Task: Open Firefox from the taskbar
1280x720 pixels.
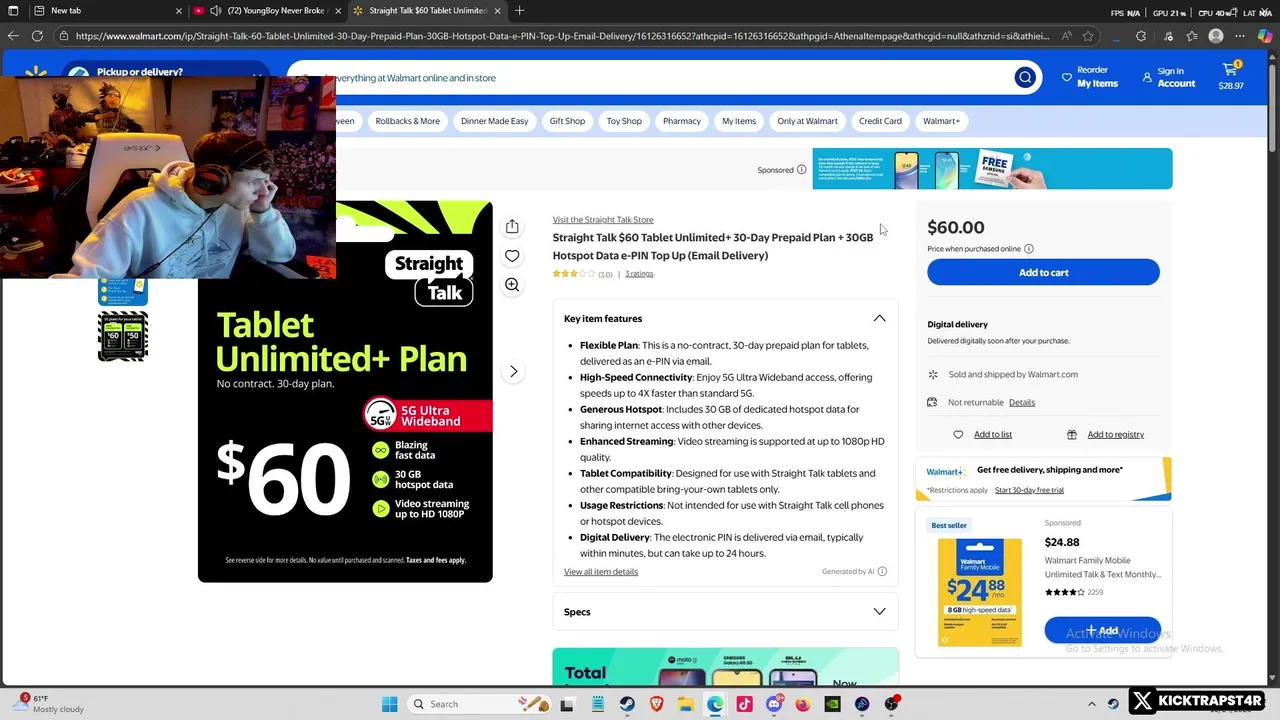Action: [x=803, y=704]
